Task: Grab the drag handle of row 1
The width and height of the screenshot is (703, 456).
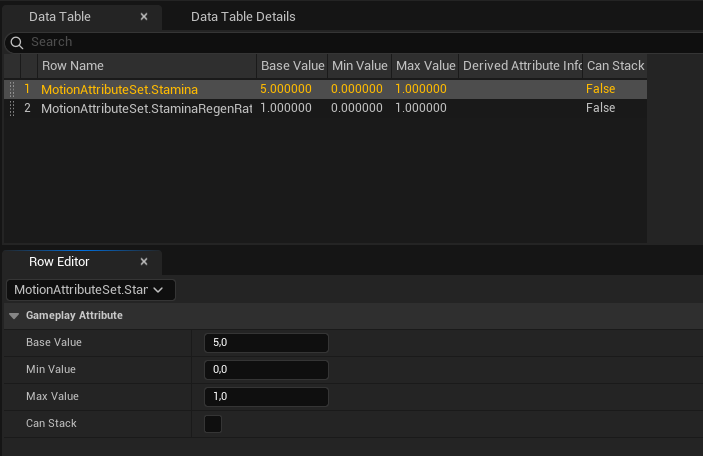Action: [11, 89]
